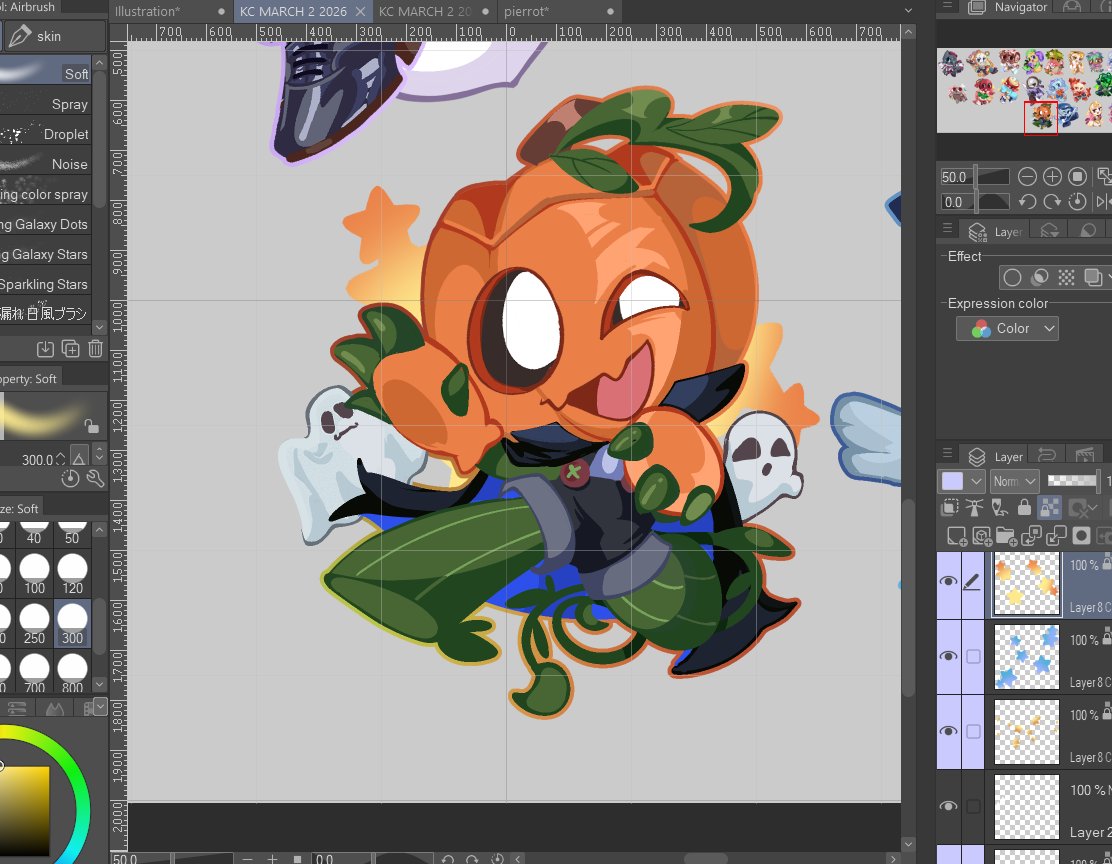This screenshot has height=864, width=1112.
Task: Switch to the second KC MARCH 2 tab
Action: click(x=424, y=11)
